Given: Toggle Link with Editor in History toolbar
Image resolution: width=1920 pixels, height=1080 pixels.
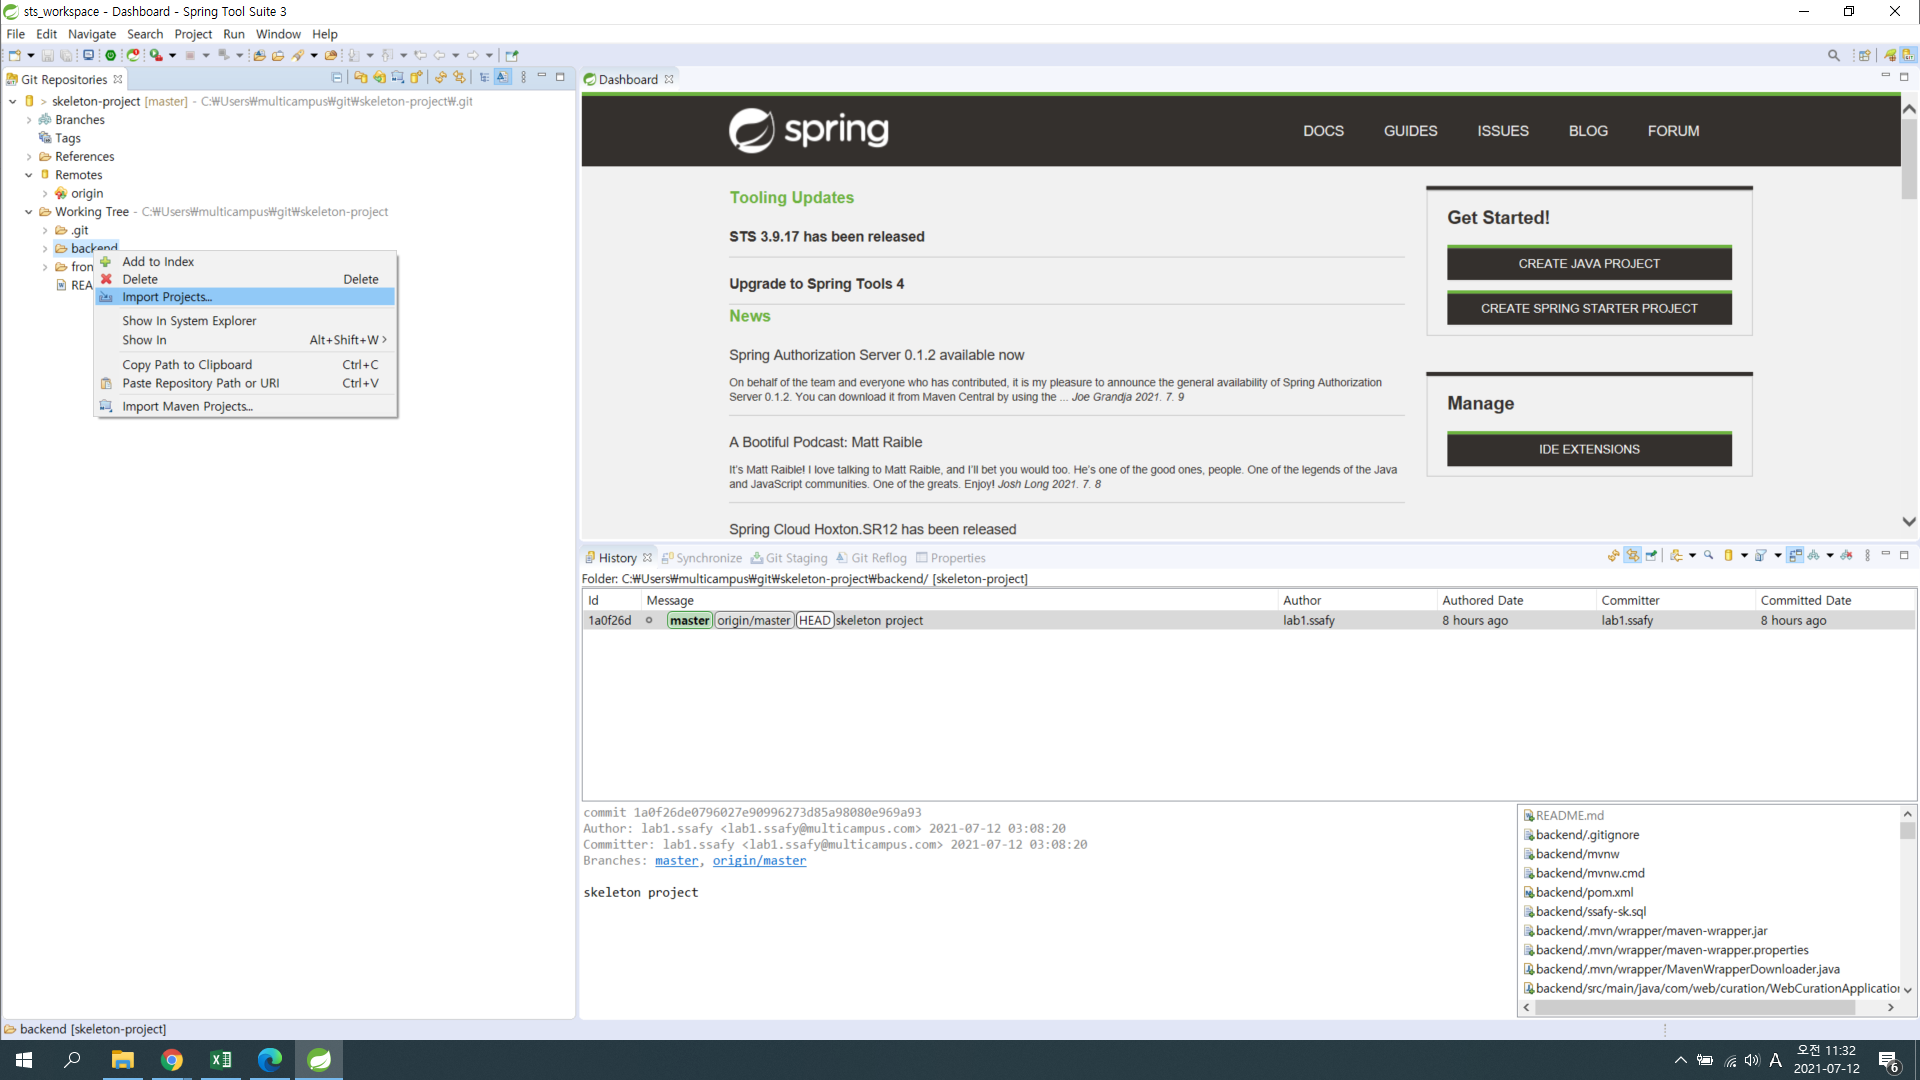Looking at the screenshot, I should pyautogui.click(x=1632, y=555).
